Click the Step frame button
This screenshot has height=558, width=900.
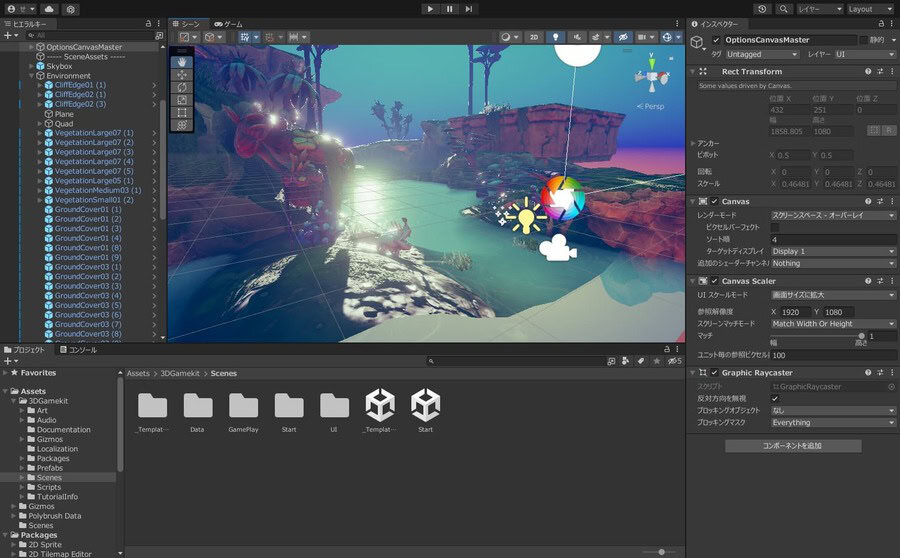pos(469,9)
